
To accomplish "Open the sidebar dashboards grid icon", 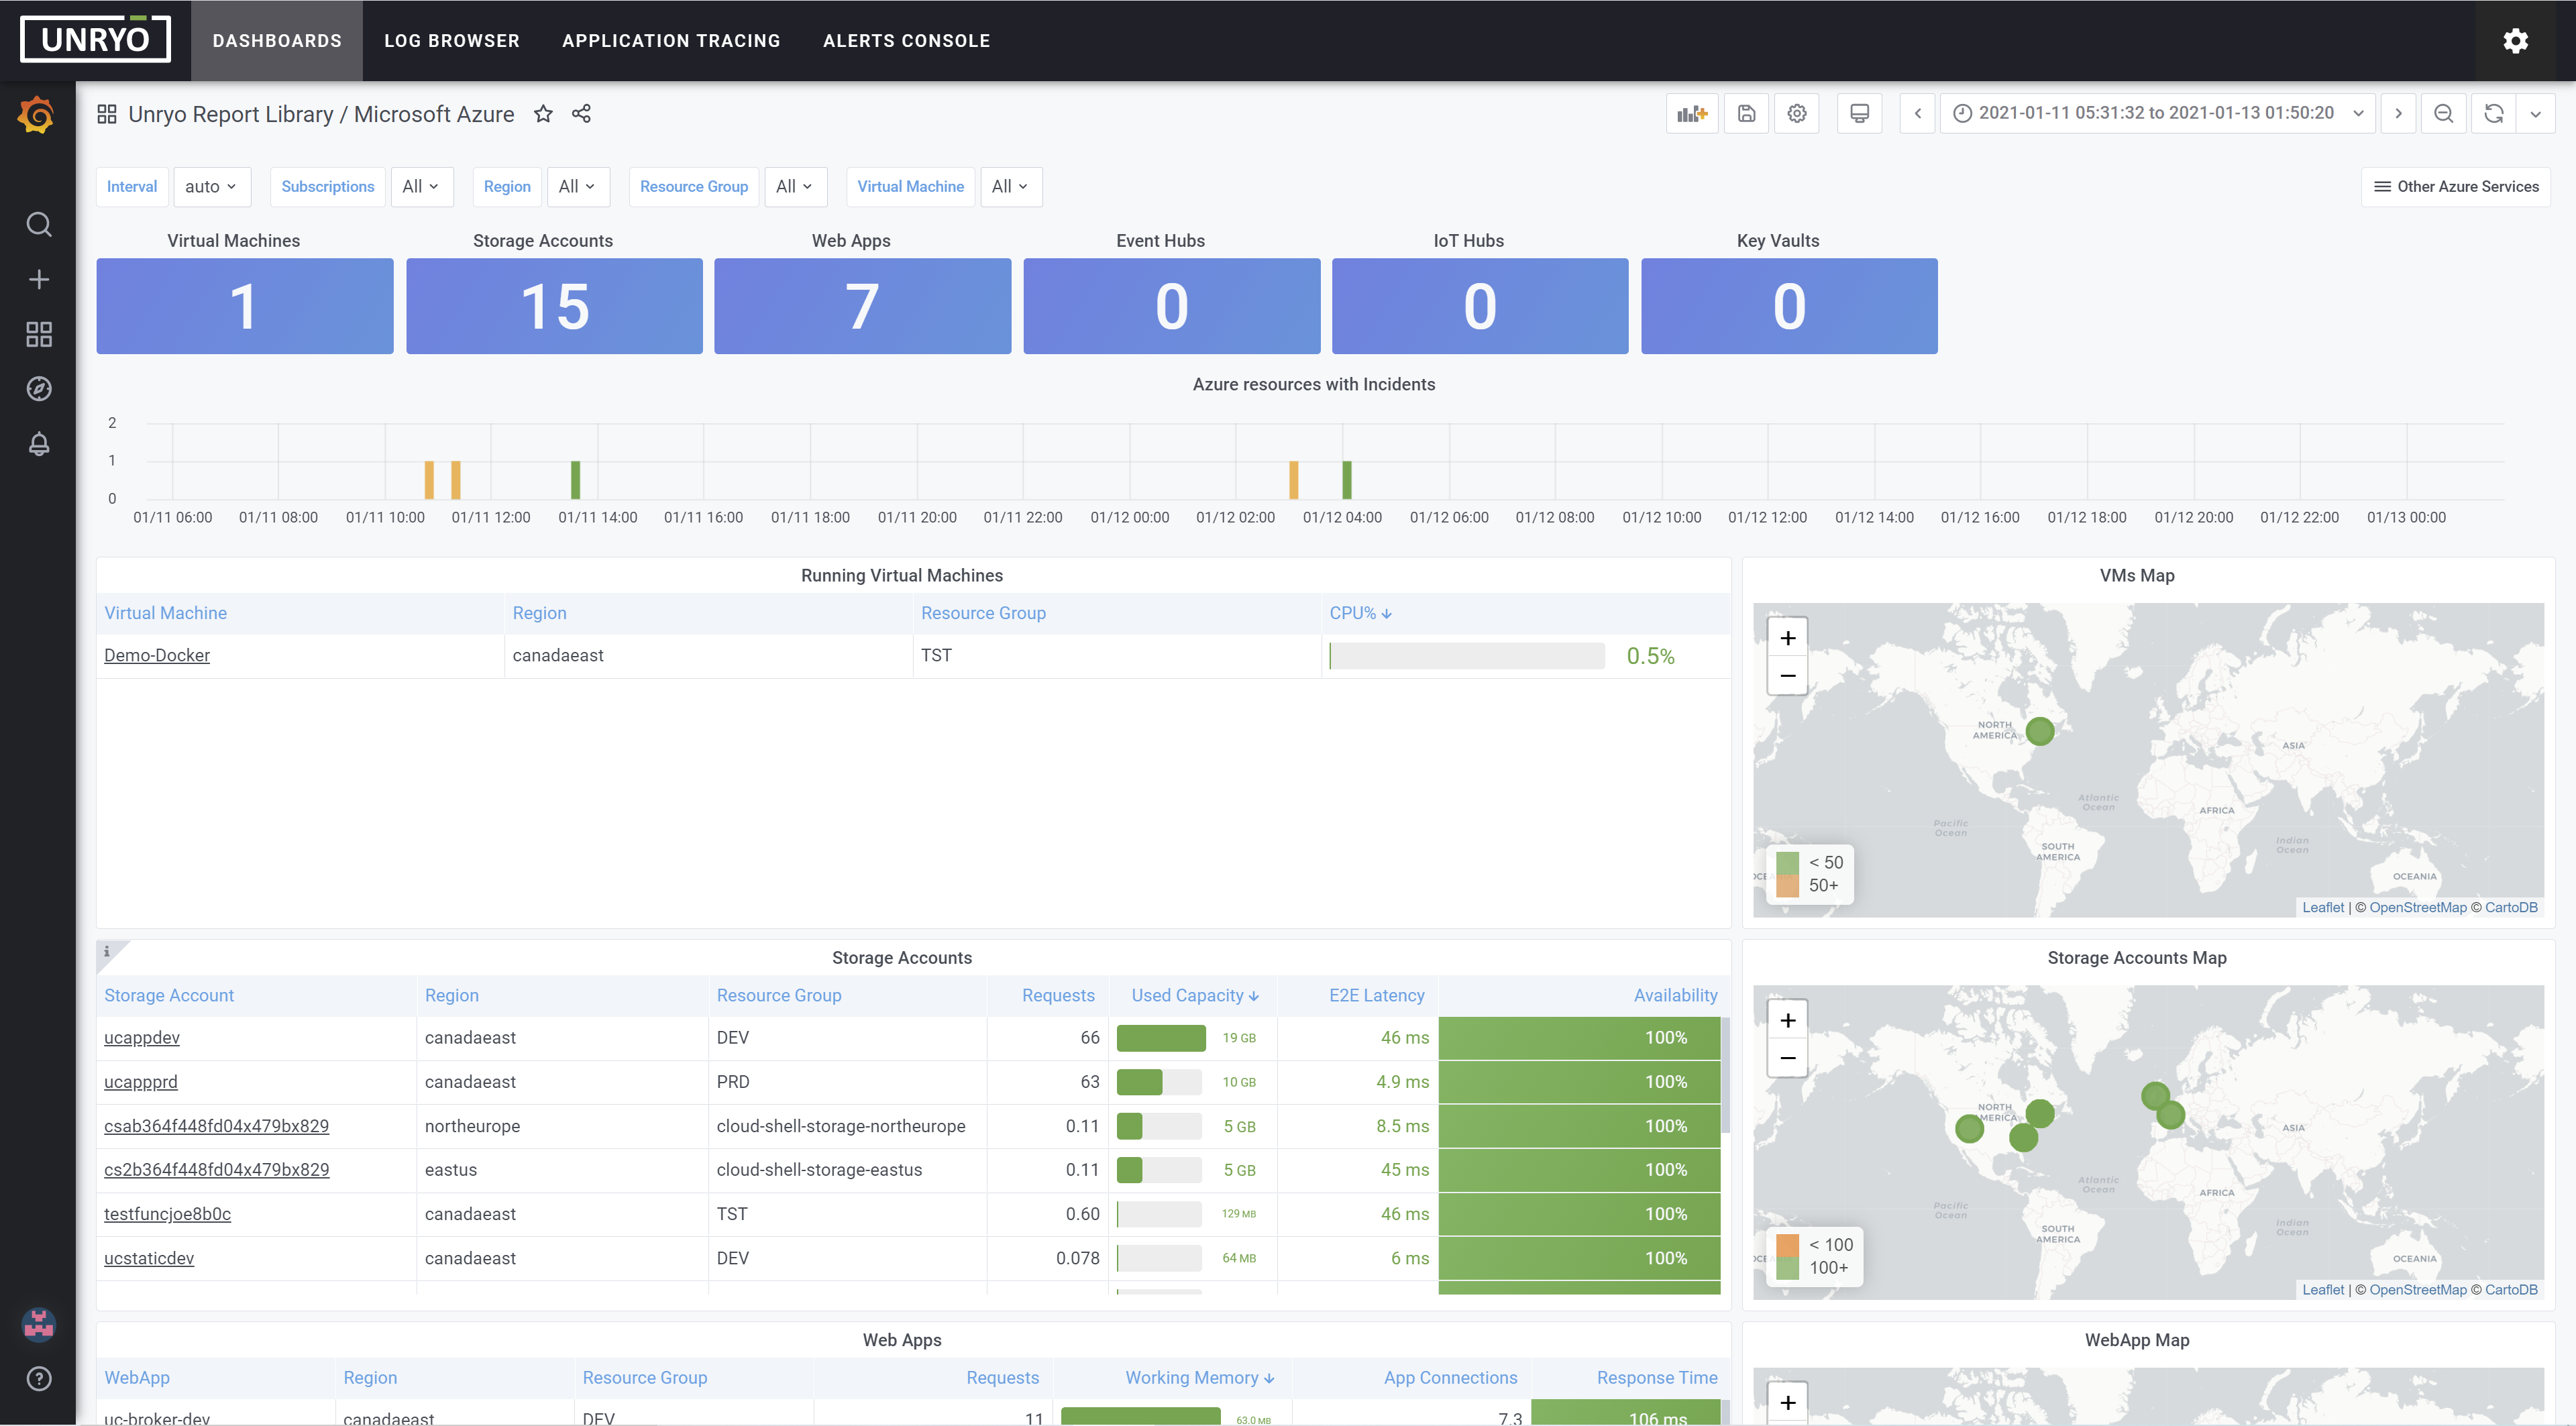I will 38,334.
